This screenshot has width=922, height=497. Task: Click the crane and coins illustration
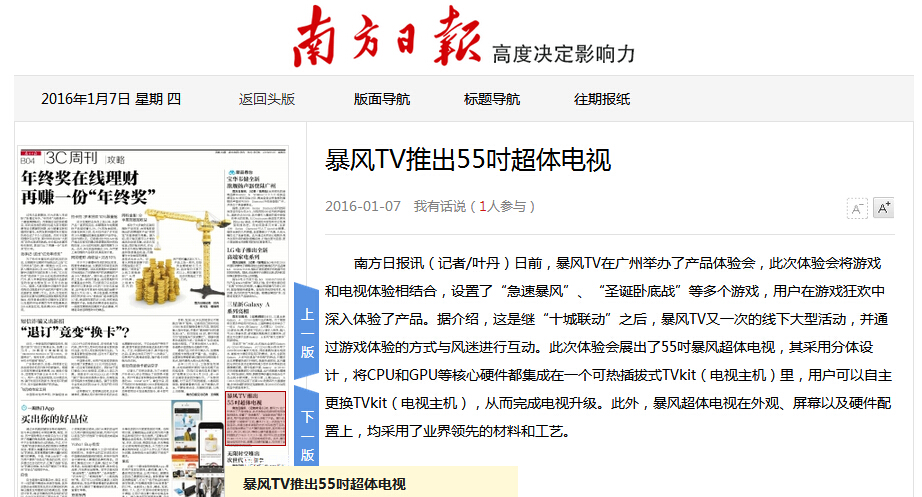179,256
